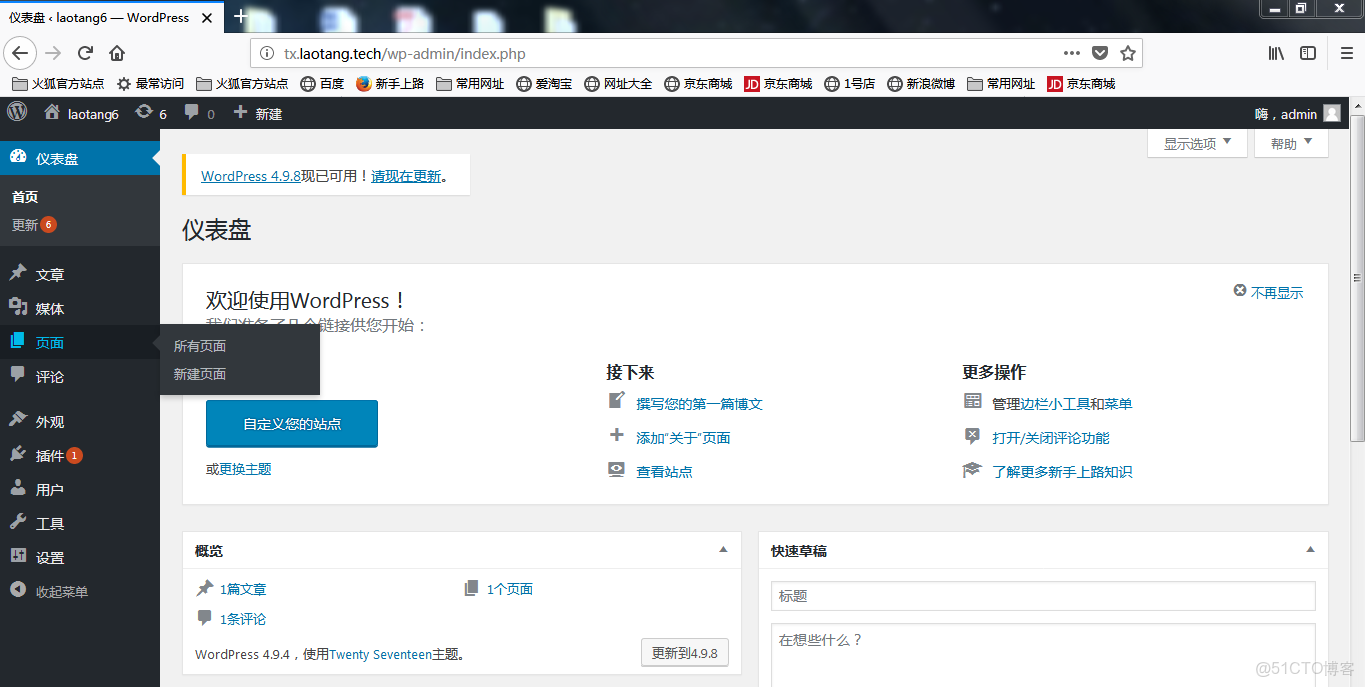Viewport: 1365px width, 687px height.
Task: Click 1 post (1篇文章) link
Action: [x=243, y=589]
